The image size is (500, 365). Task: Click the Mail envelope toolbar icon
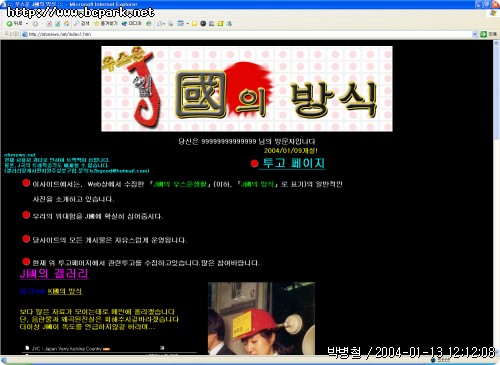point(160,24)
